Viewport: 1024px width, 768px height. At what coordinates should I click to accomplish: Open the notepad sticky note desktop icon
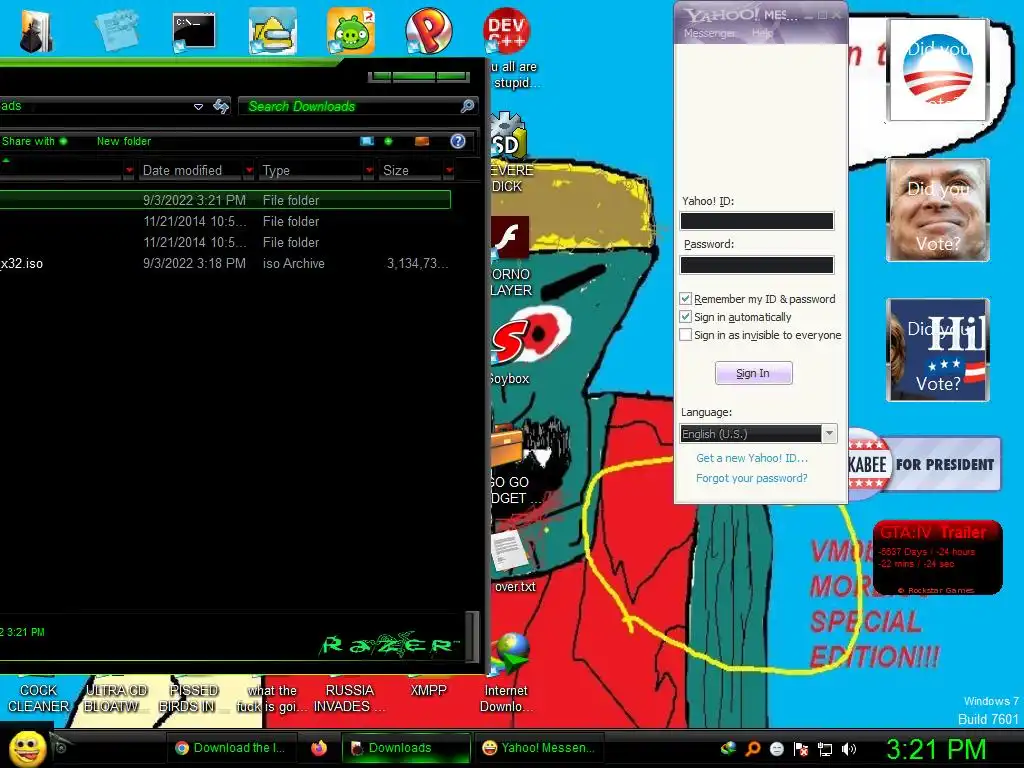(117, 31)
